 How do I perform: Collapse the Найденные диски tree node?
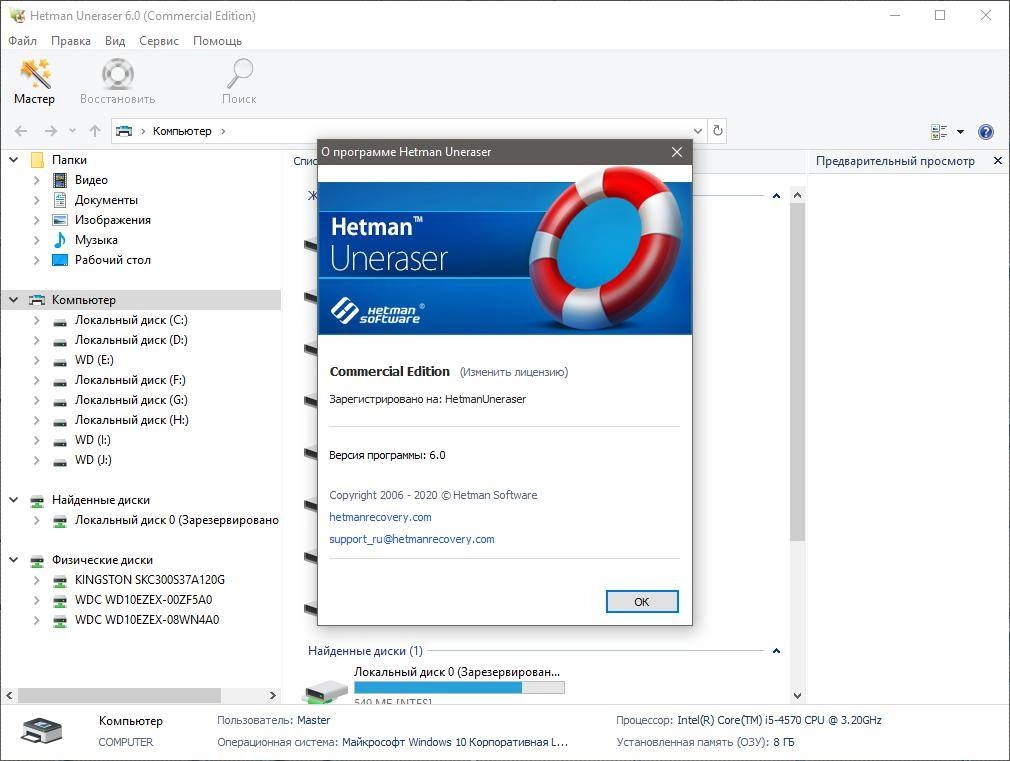click(x=14, y=499)
